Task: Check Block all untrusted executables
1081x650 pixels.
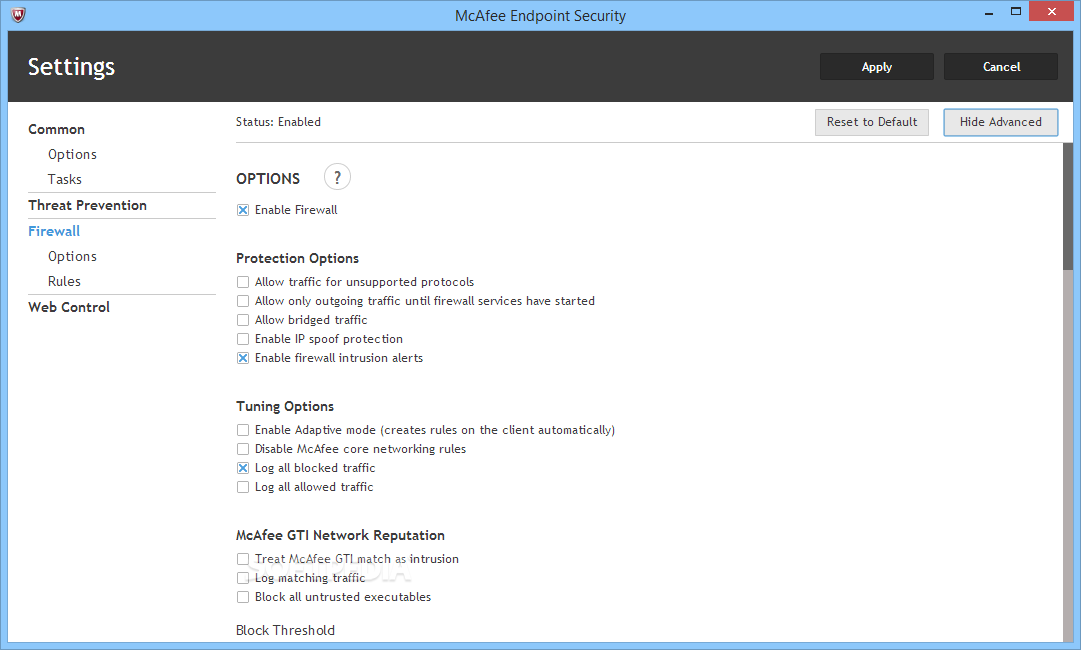Action: [x=243, y=597]
